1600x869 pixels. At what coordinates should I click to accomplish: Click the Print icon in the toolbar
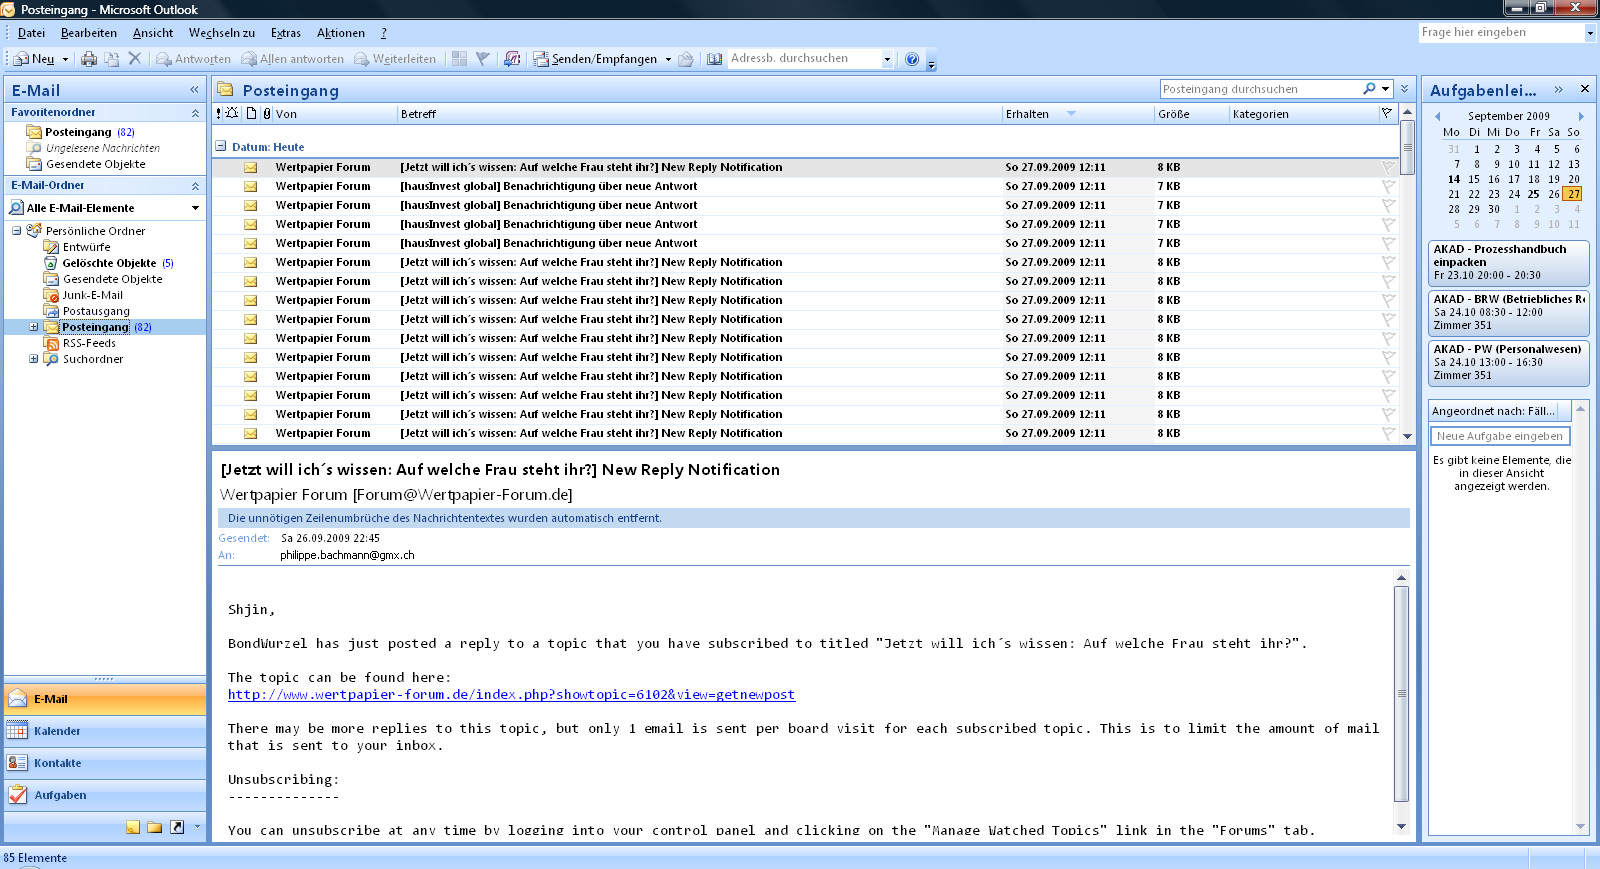(89, 59)
